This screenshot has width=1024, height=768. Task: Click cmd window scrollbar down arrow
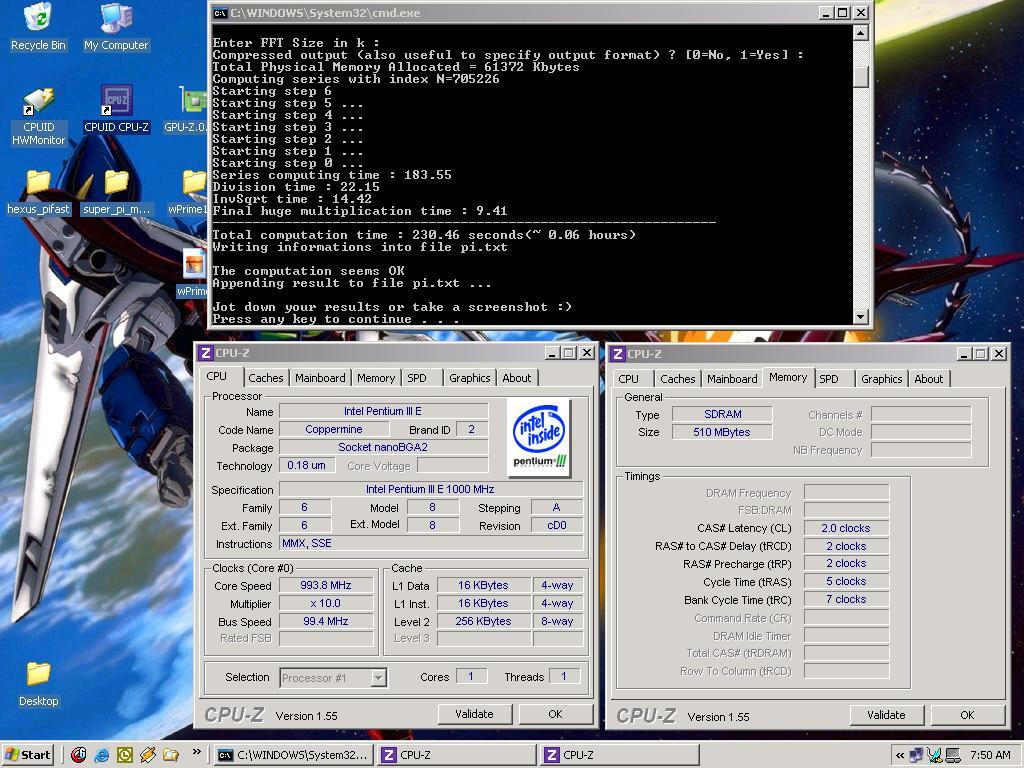tap(861, 317)
